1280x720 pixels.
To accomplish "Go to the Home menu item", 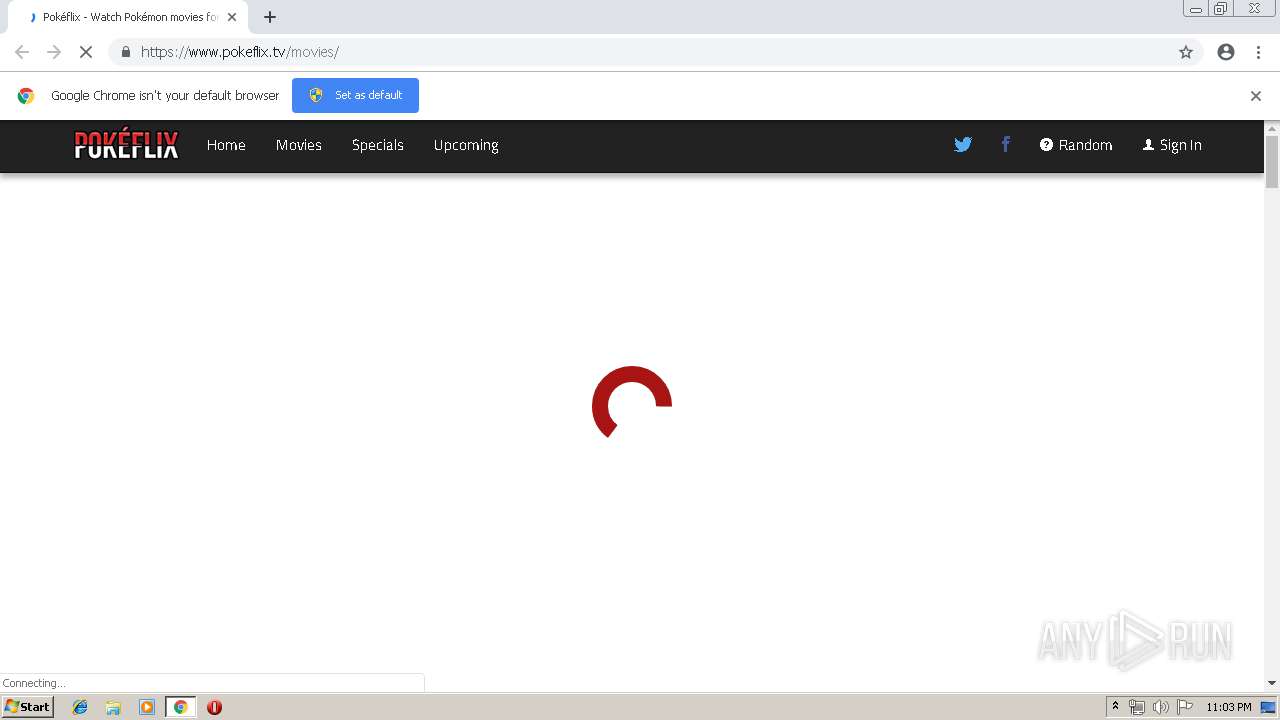I will pos(226,145).
